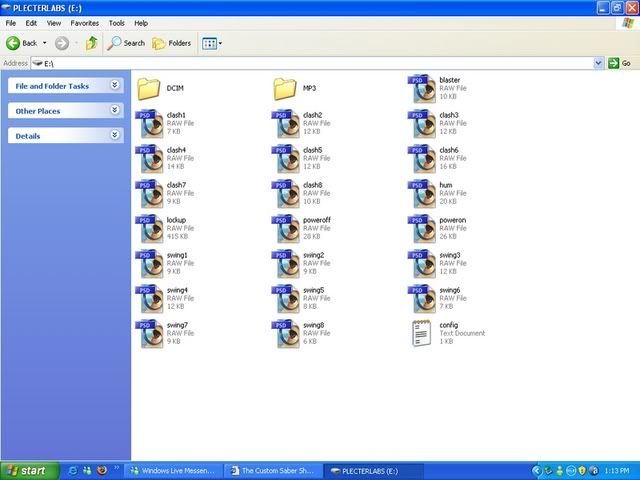Open the DCIM folder
Viewport: 640px width, 480px height.
click(x=150, y=90)
